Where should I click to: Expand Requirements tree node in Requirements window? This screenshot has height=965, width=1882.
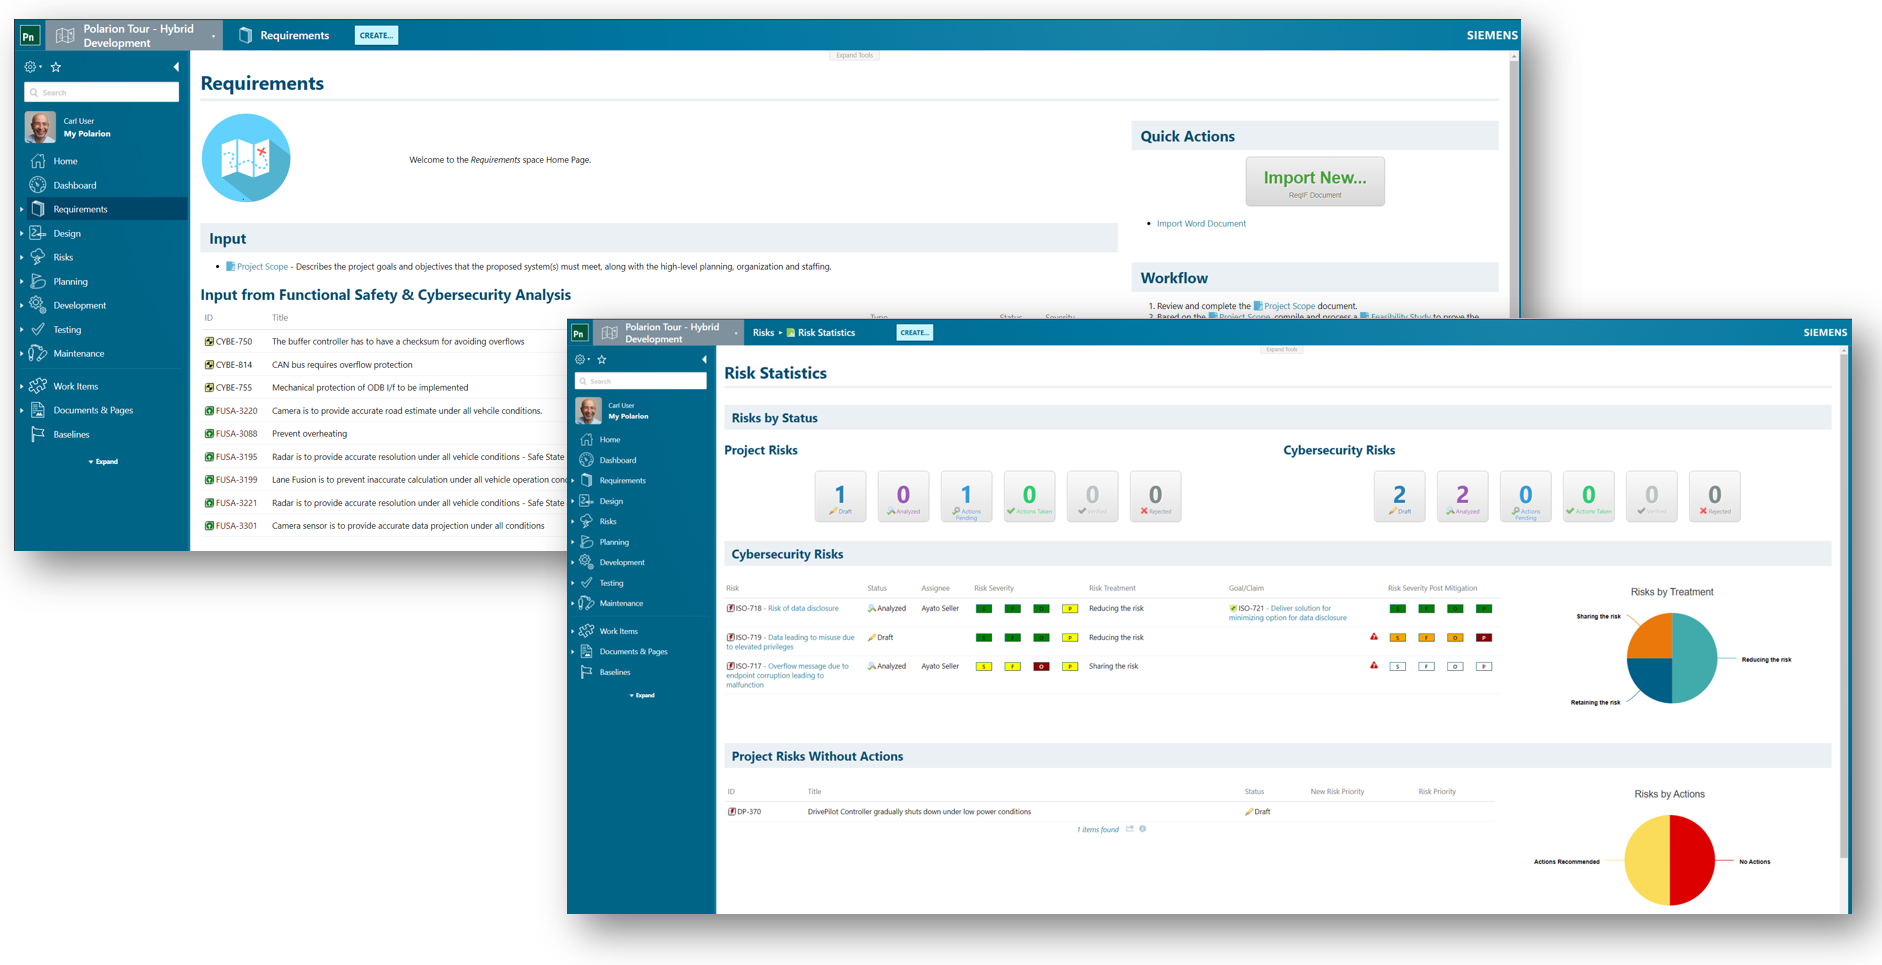click(22, 209)
